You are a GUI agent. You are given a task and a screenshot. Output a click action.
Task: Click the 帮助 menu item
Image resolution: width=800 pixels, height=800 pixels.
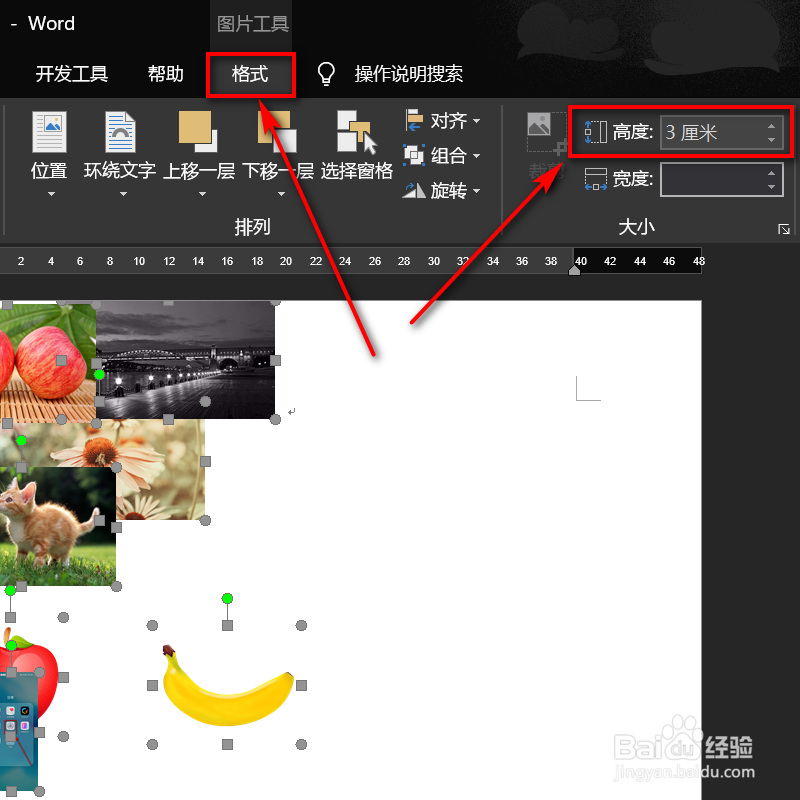point(165,74)
